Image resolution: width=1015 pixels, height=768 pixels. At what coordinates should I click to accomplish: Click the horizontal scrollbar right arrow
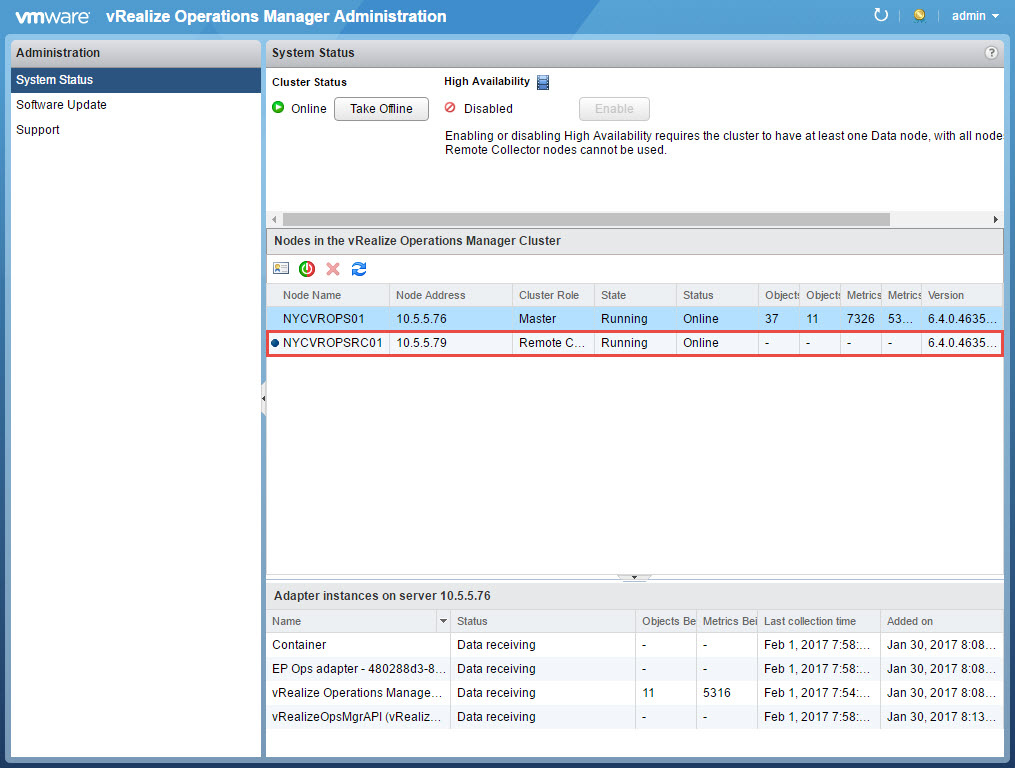tap(996, 220)
